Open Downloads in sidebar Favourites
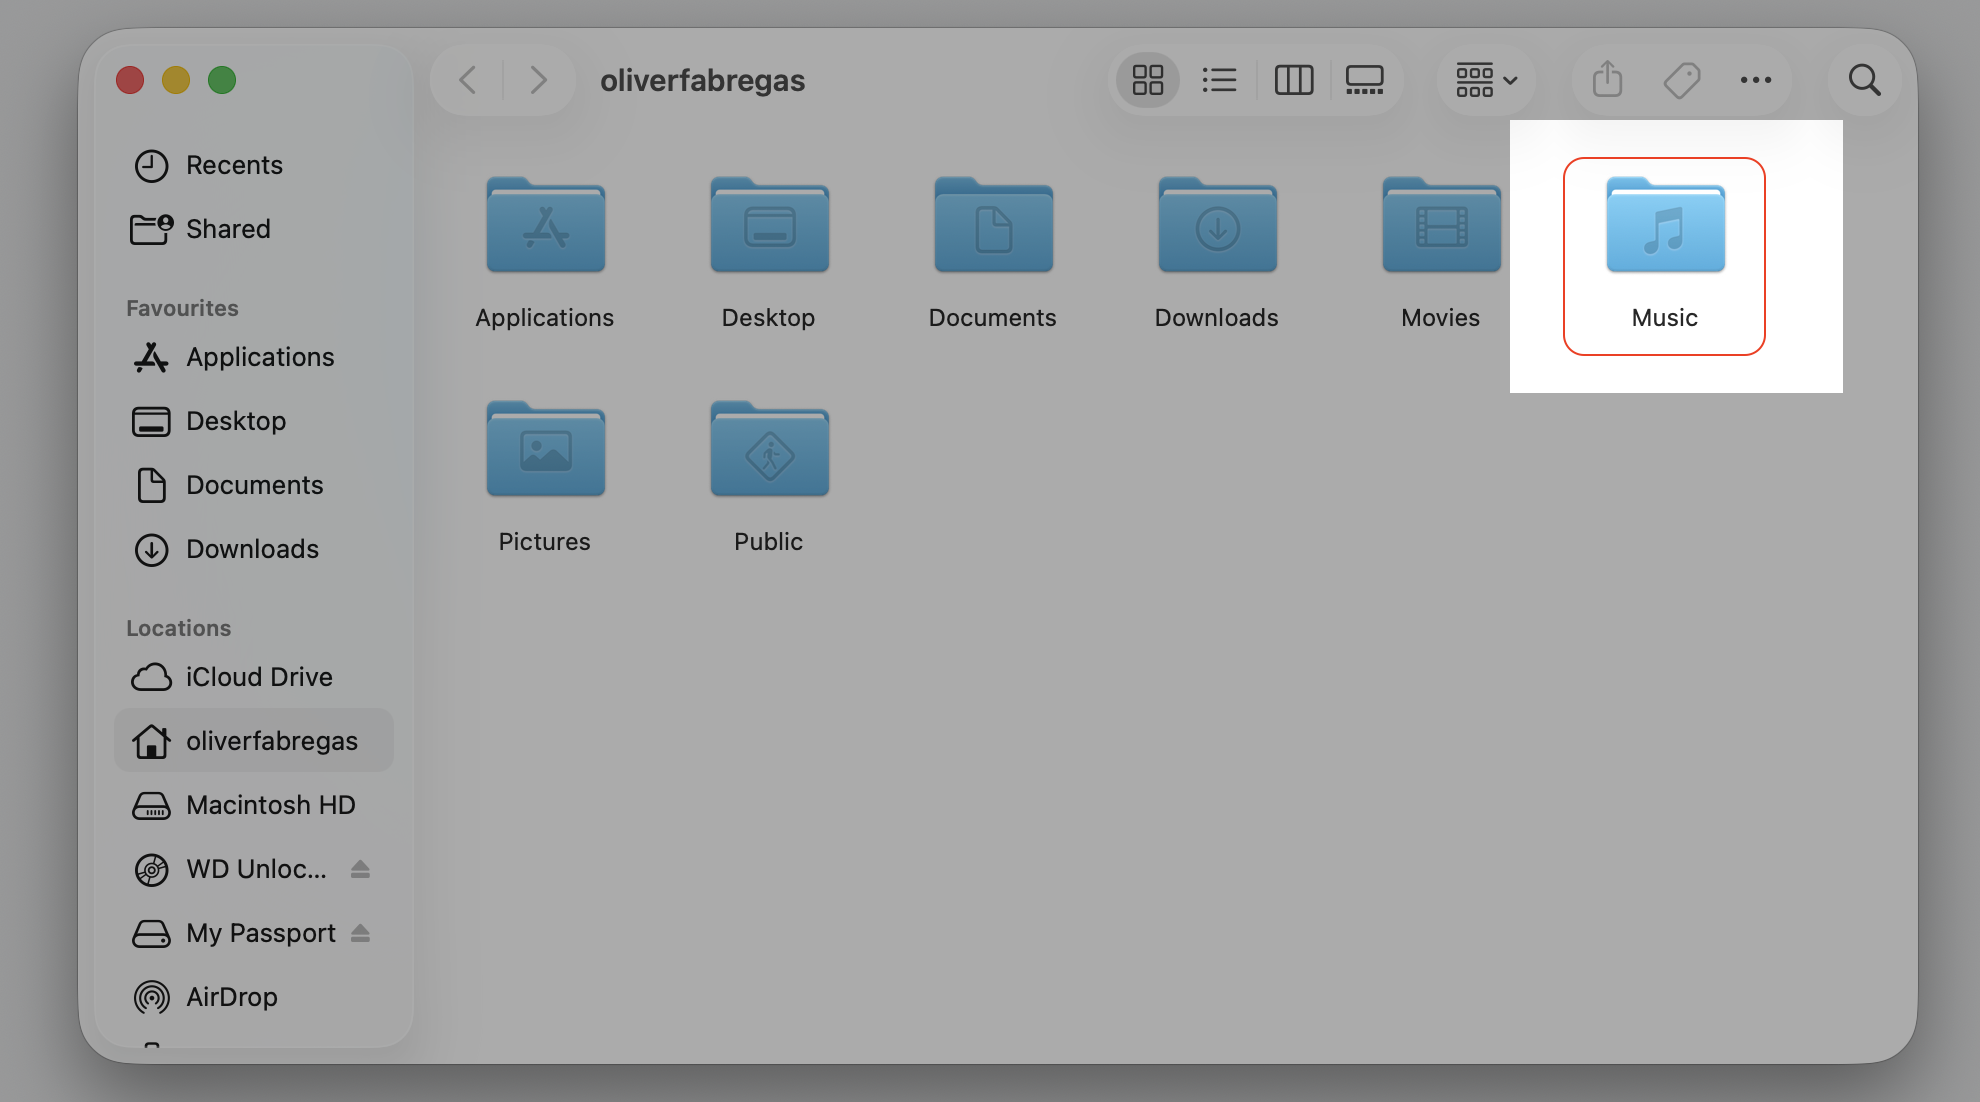Image resolution: width=1980 pixels, height=1102 pixels. pyautogui.click(x=254, y=549)
